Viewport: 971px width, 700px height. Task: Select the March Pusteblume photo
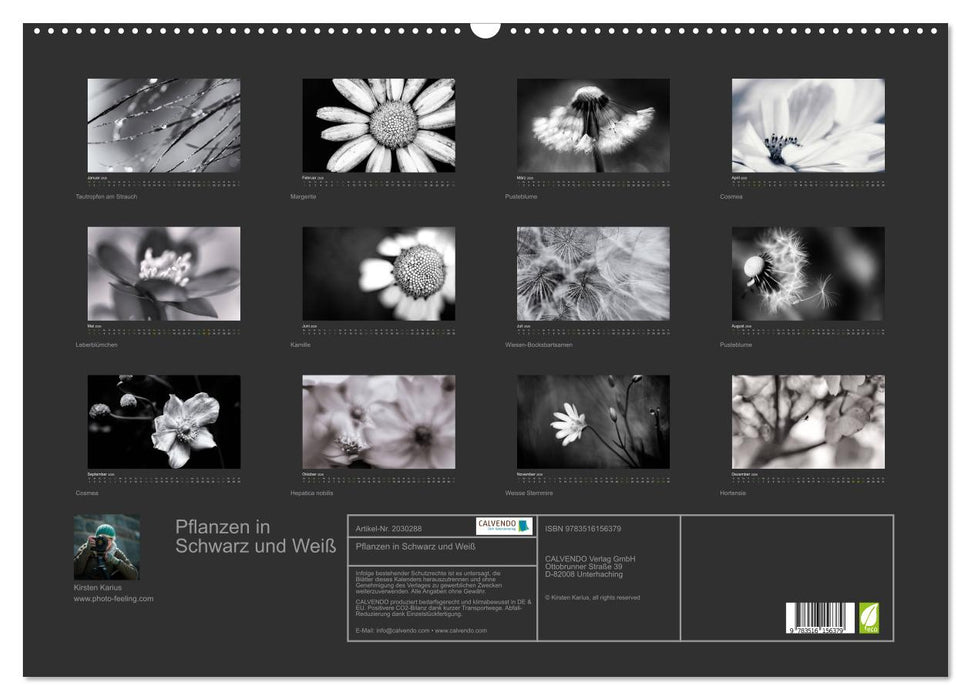[x=593, y=126]
